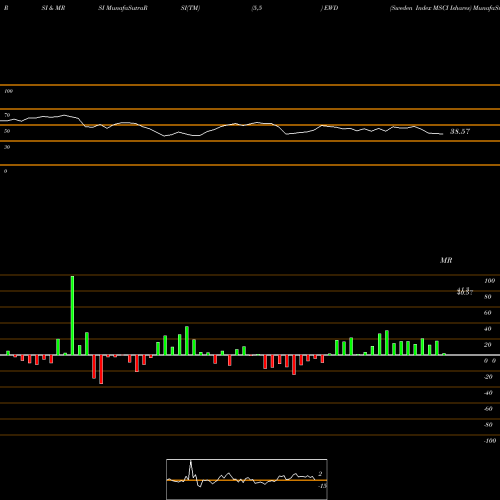Click the 'SI(TM)' header text

190,8
